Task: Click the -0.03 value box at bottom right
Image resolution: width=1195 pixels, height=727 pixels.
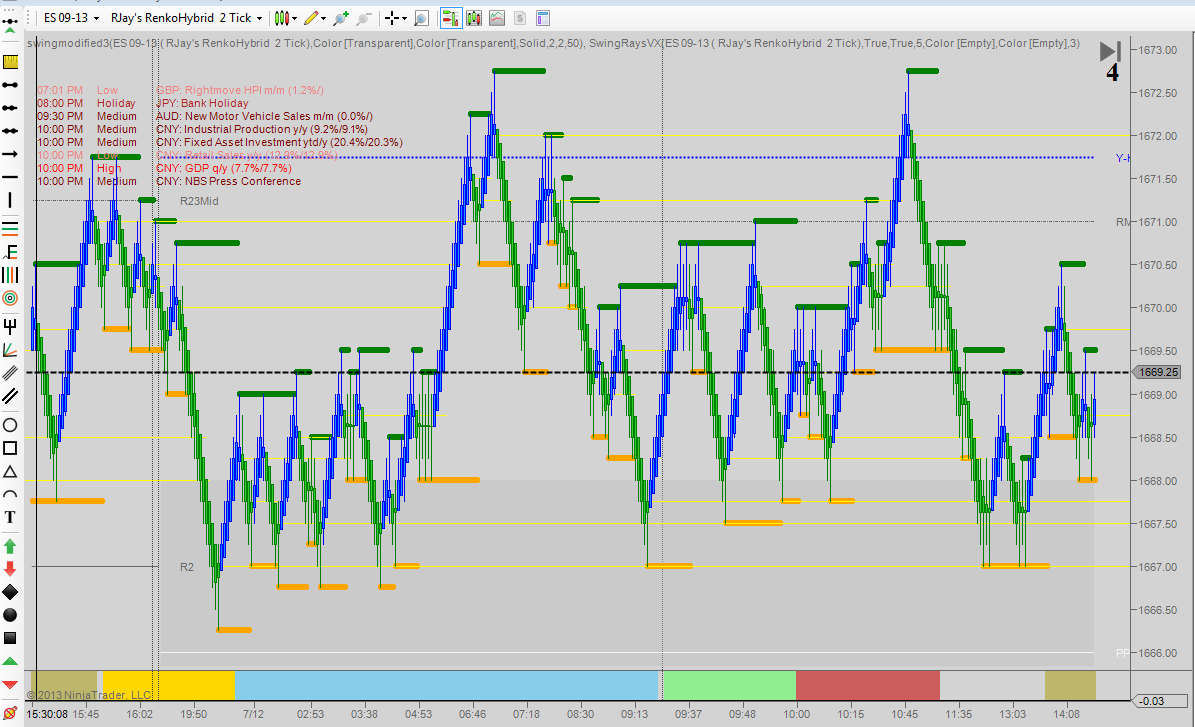Action: pyautogui.click(x=1159, y=701)
